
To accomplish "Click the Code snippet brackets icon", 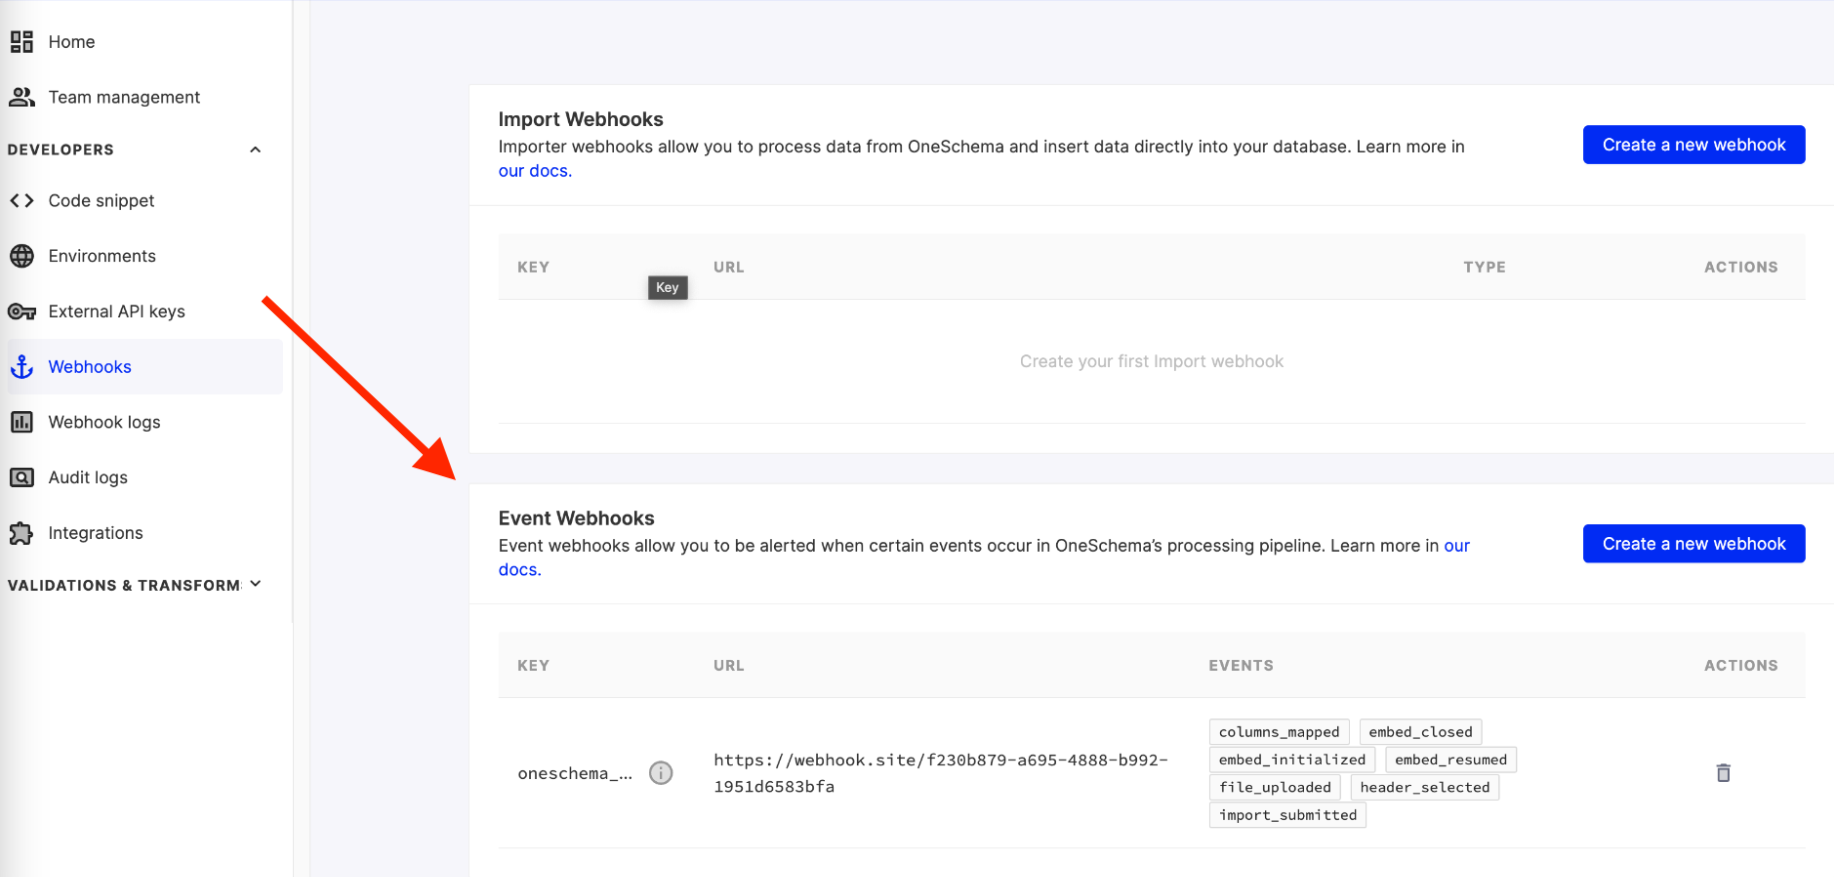I will pyautogui.click(x=22, y=201).
